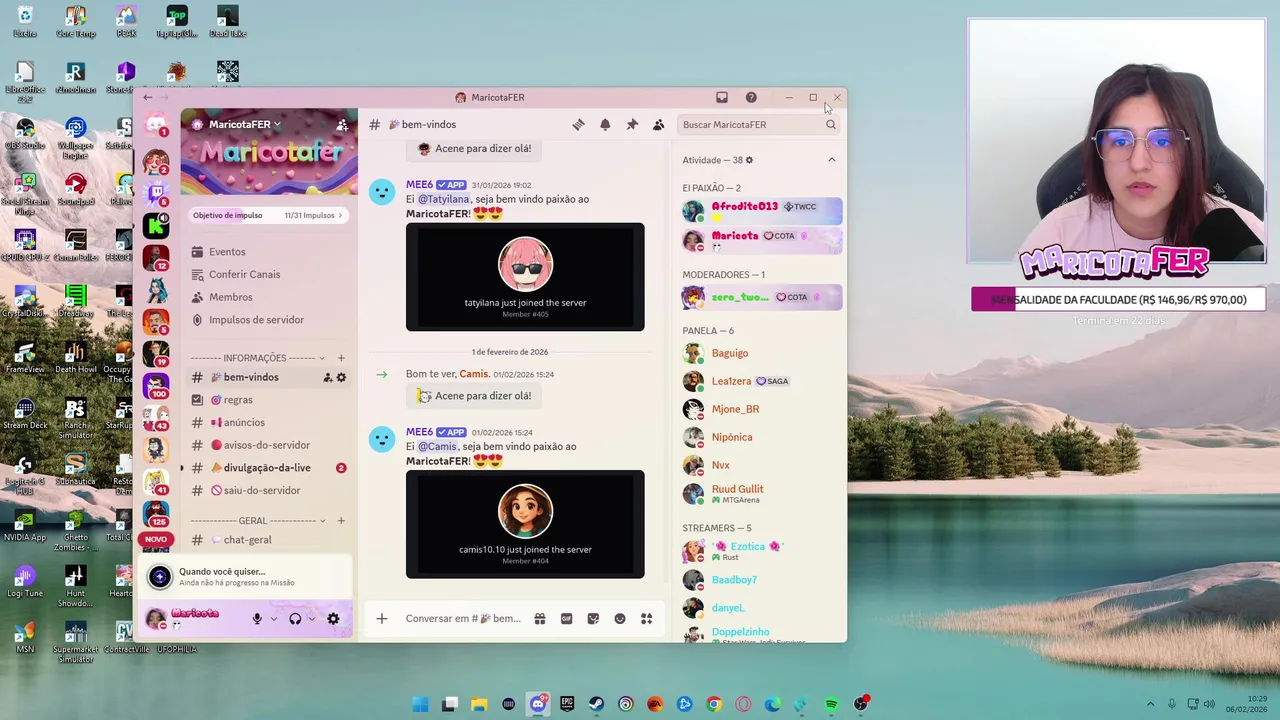Open Atividade settings gear icon
Viewport: 1280px width, 720px height.
point(749,160)
